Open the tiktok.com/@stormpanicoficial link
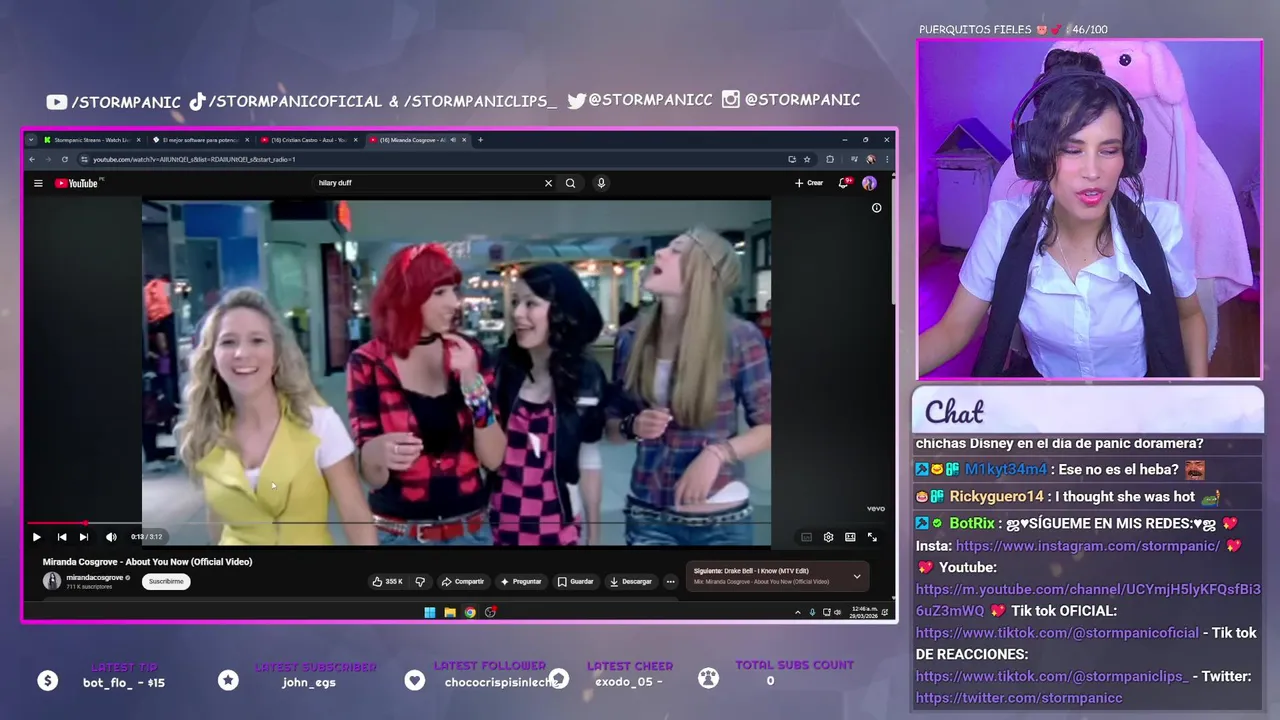The height and width of the screenshot is (720, 1280). click(1057, 633)
